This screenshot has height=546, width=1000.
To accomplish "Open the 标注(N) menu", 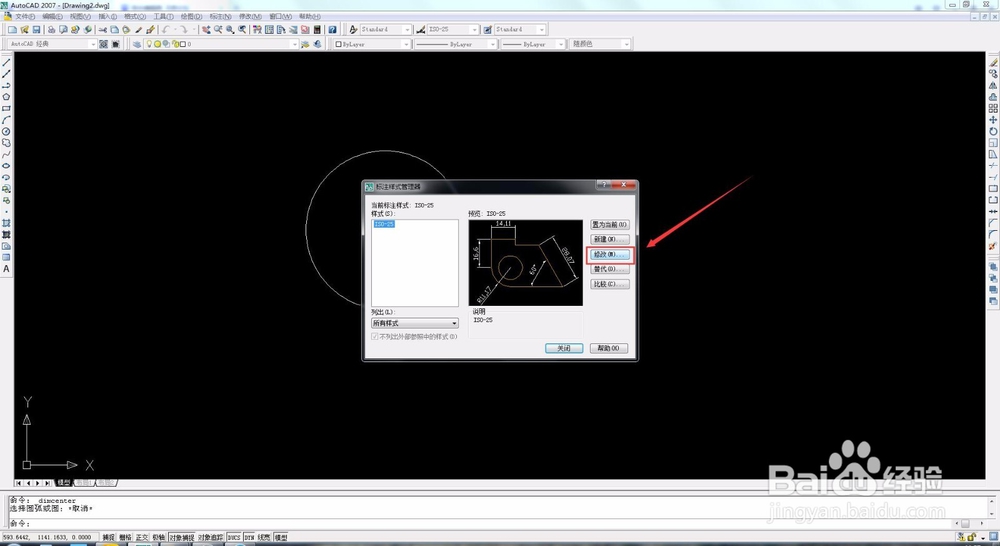I will 221,17.
